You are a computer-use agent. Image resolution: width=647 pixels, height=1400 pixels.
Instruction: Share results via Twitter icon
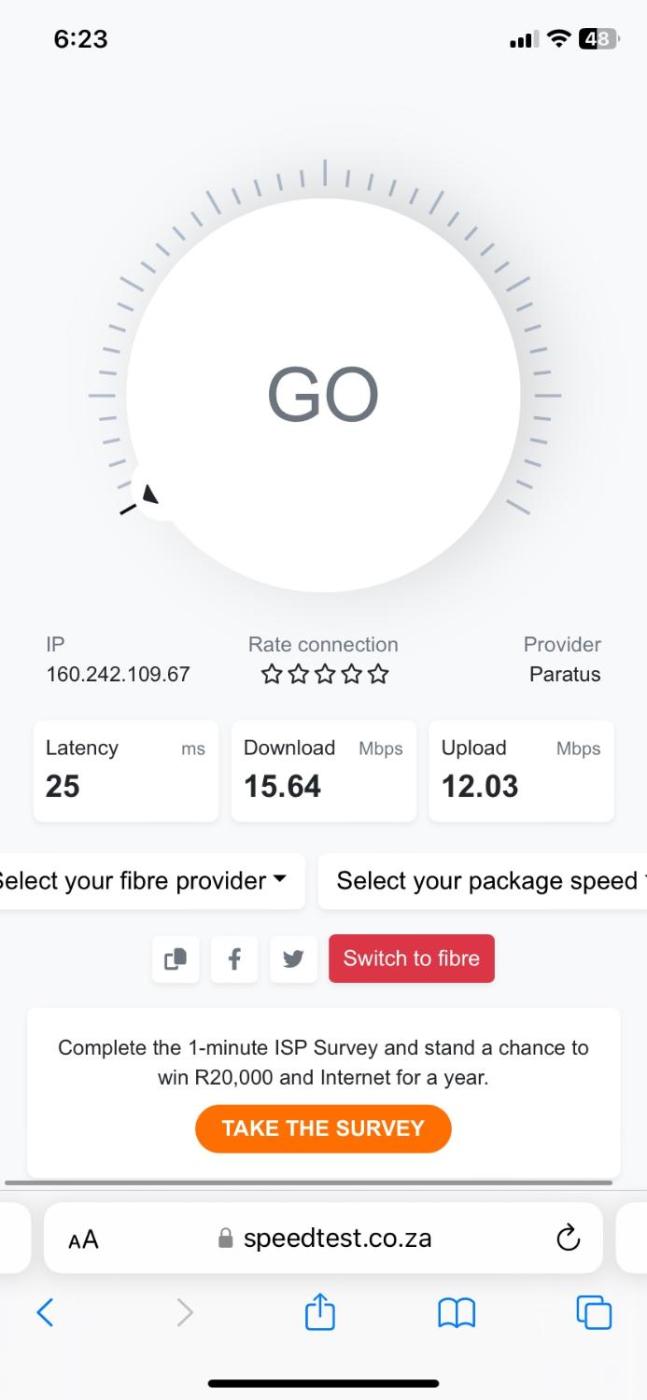click(293, 959)
